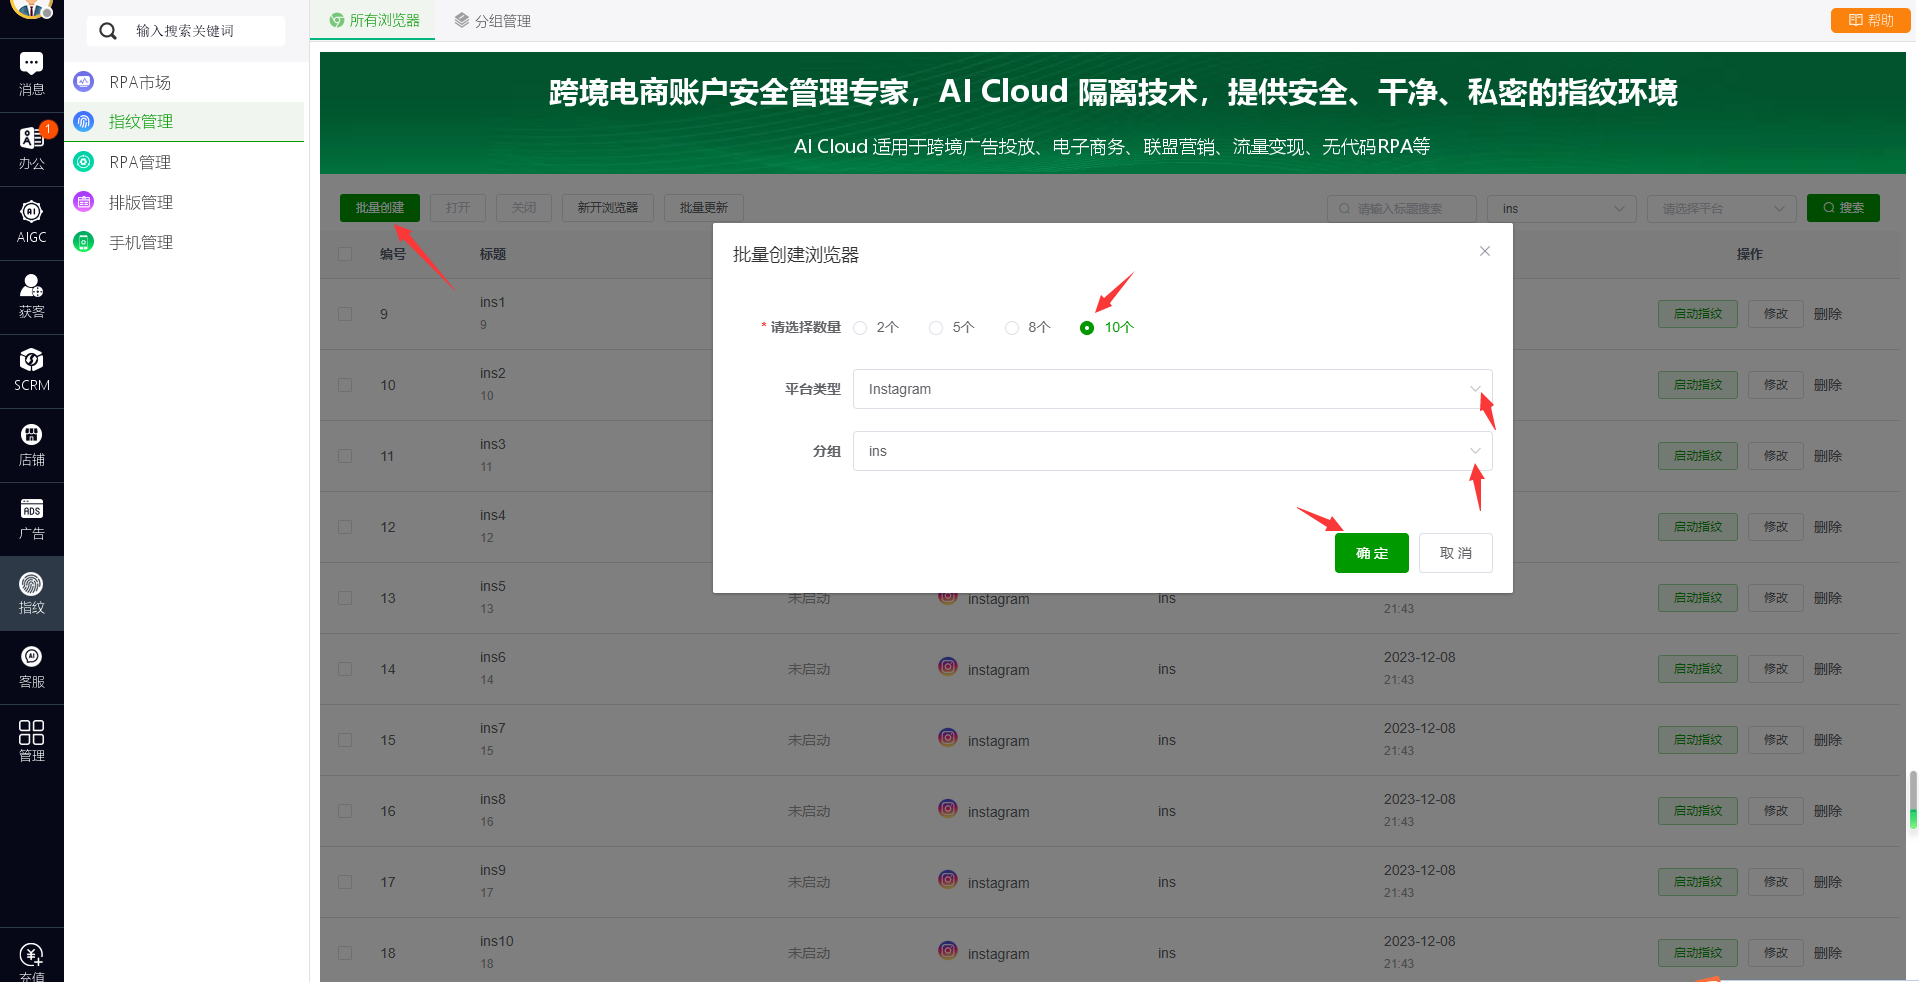Open the ins group filter dropdown in toolbar
The height and width of the screenshot is (982, 1919).
(1562, 208)
